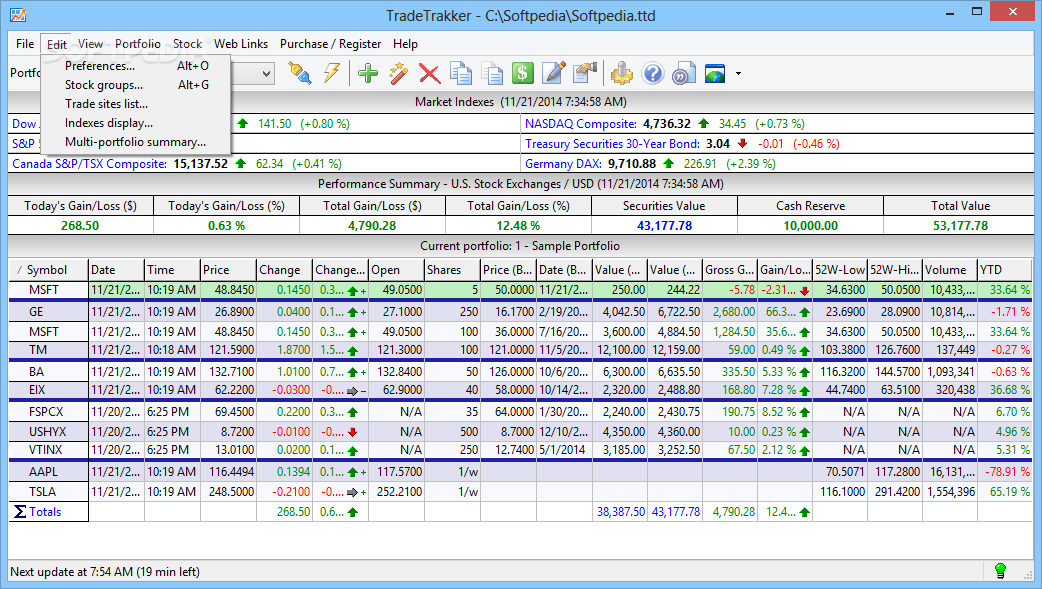Click green up arrow beside NASDAQ Composite value

[704, 124]
